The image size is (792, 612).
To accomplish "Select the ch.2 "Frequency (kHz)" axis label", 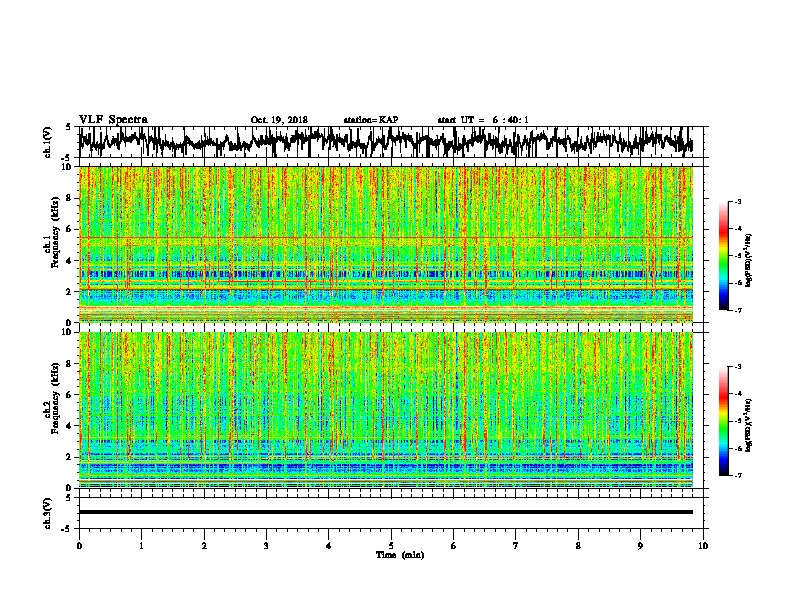I will point(55,398).
